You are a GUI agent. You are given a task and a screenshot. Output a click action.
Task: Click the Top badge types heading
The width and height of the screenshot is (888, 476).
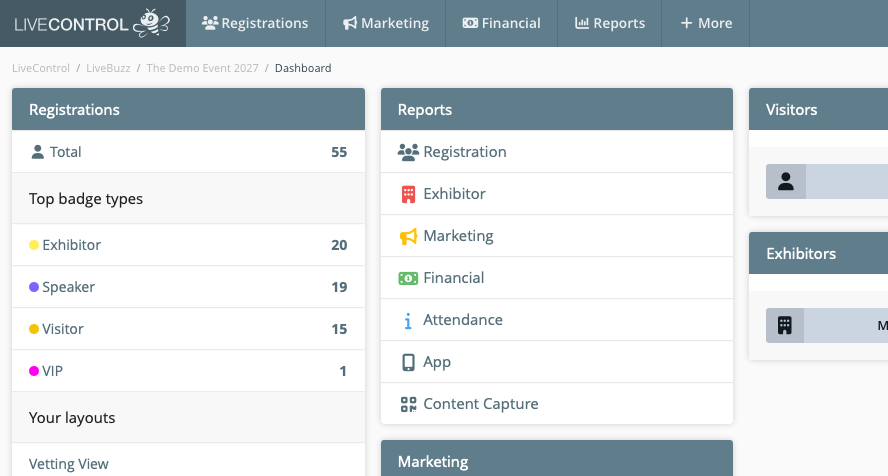[86, 199]
